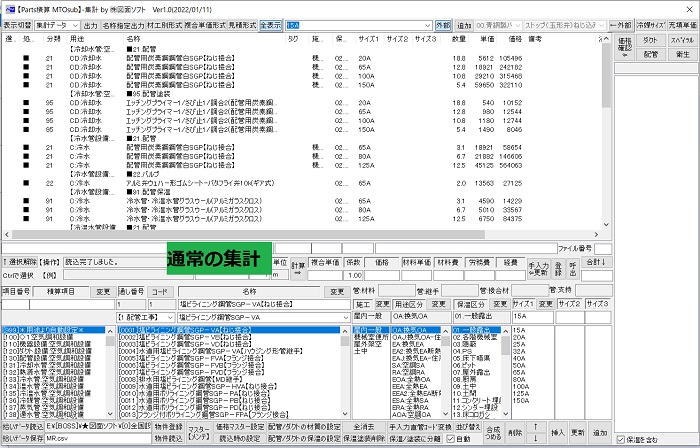The image size is (700, 448).
Task: Toggle the 全表示 button in toolbar
Action: (271, 25)
